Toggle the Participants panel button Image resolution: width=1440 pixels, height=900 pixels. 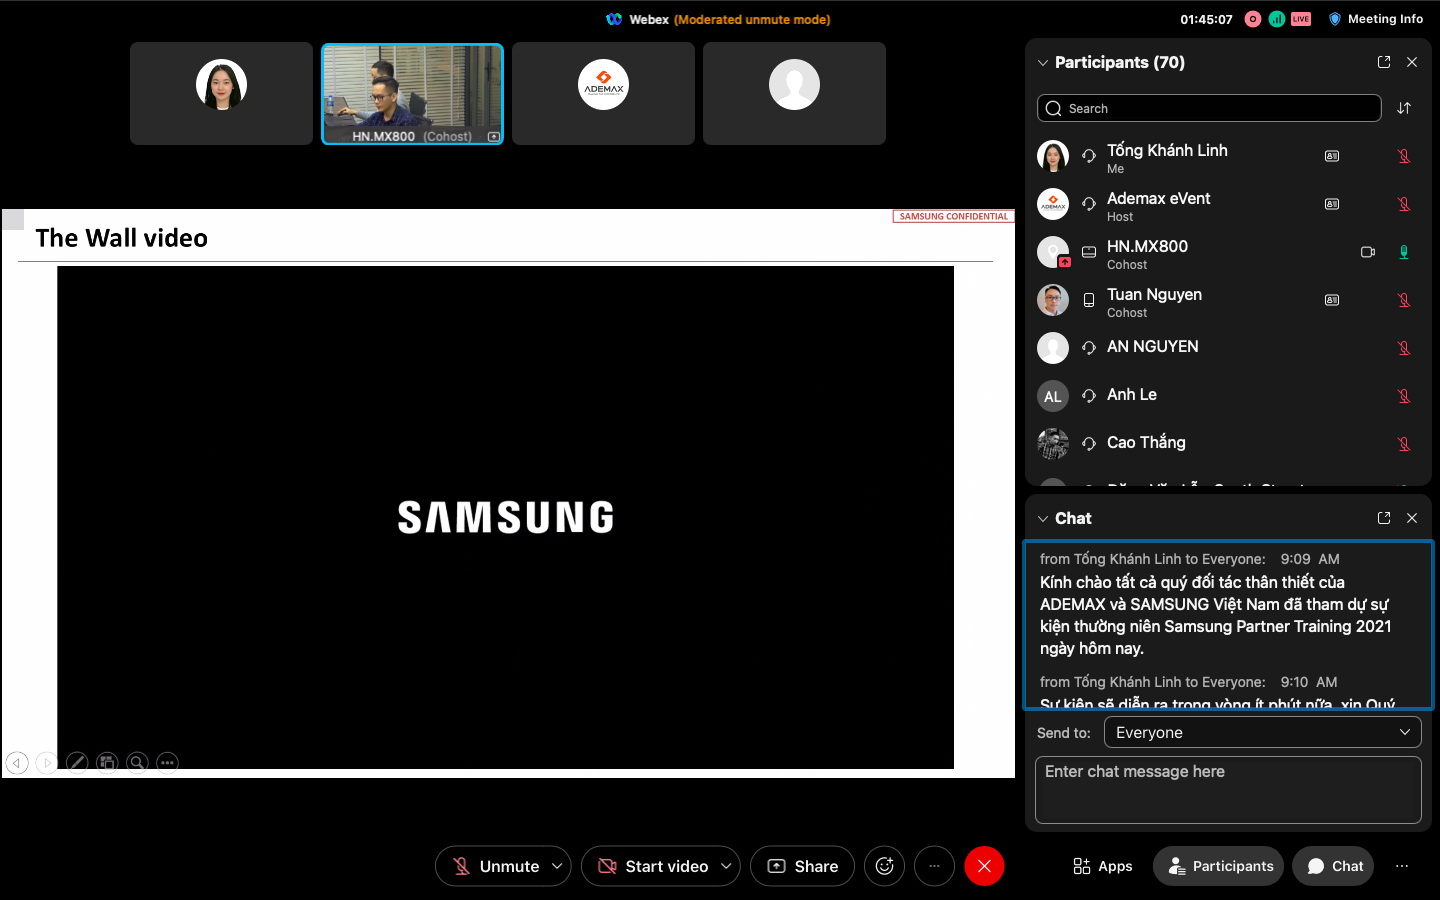pyautogui.click(x=1218, y=866)
